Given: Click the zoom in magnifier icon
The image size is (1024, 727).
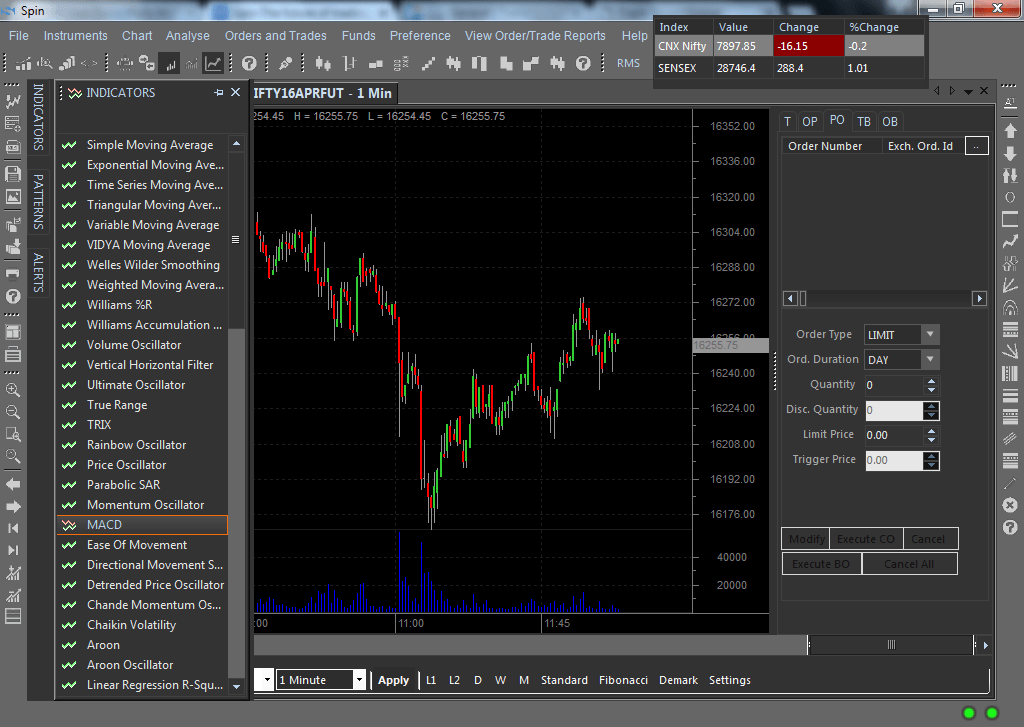Looking at the screenshot, I should click(13, 390).
